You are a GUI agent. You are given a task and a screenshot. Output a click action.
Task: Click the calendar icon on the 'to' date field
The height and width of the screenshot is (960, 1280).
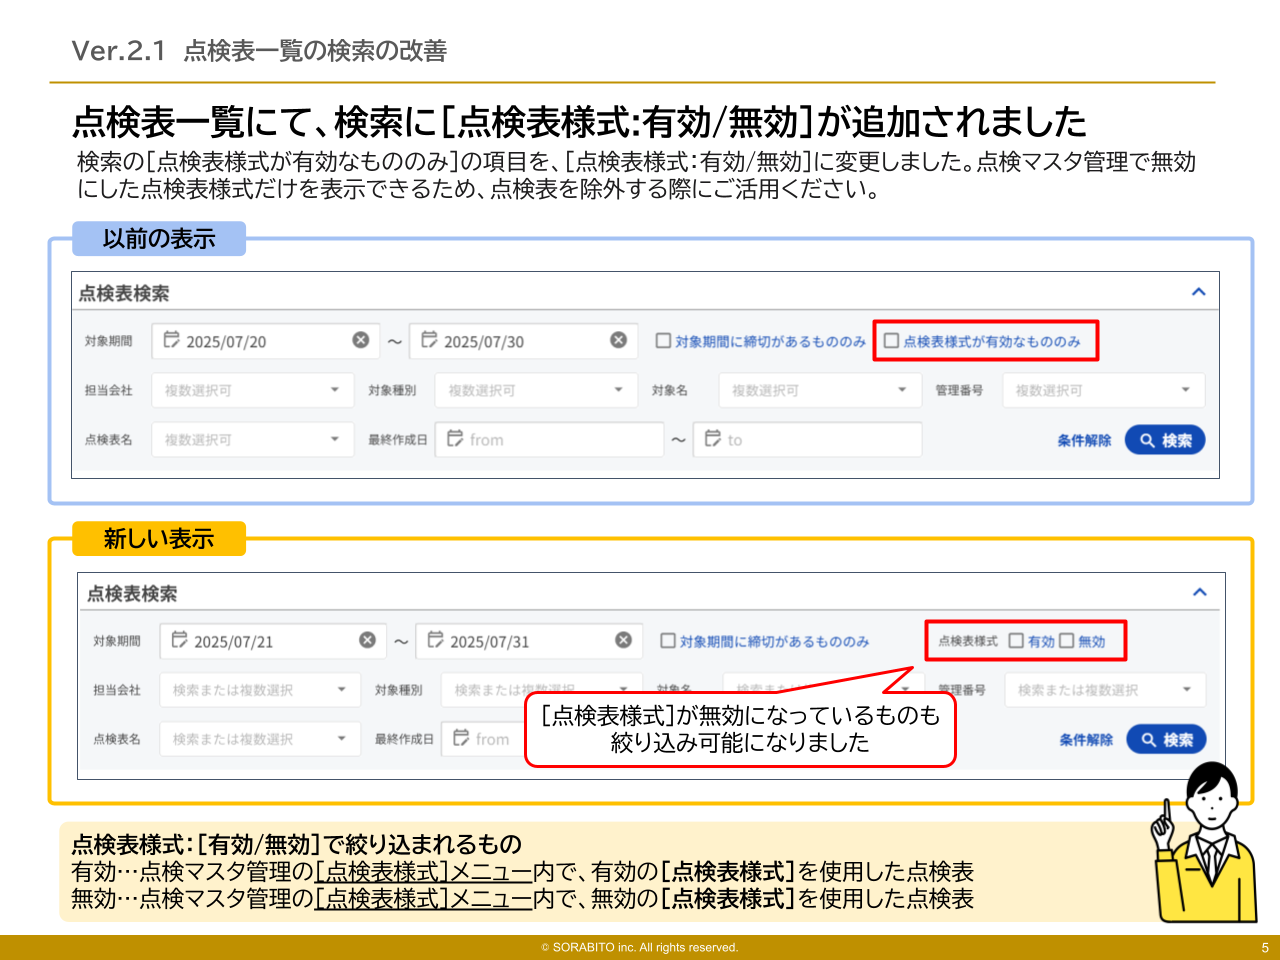[x=712, y=439]
